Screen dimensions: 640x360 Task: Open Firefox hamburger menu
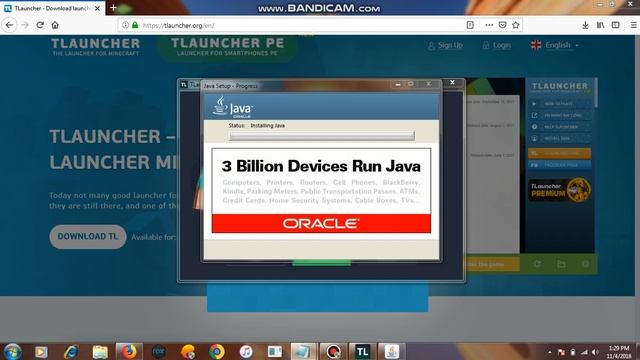click(x=633, y=25)
